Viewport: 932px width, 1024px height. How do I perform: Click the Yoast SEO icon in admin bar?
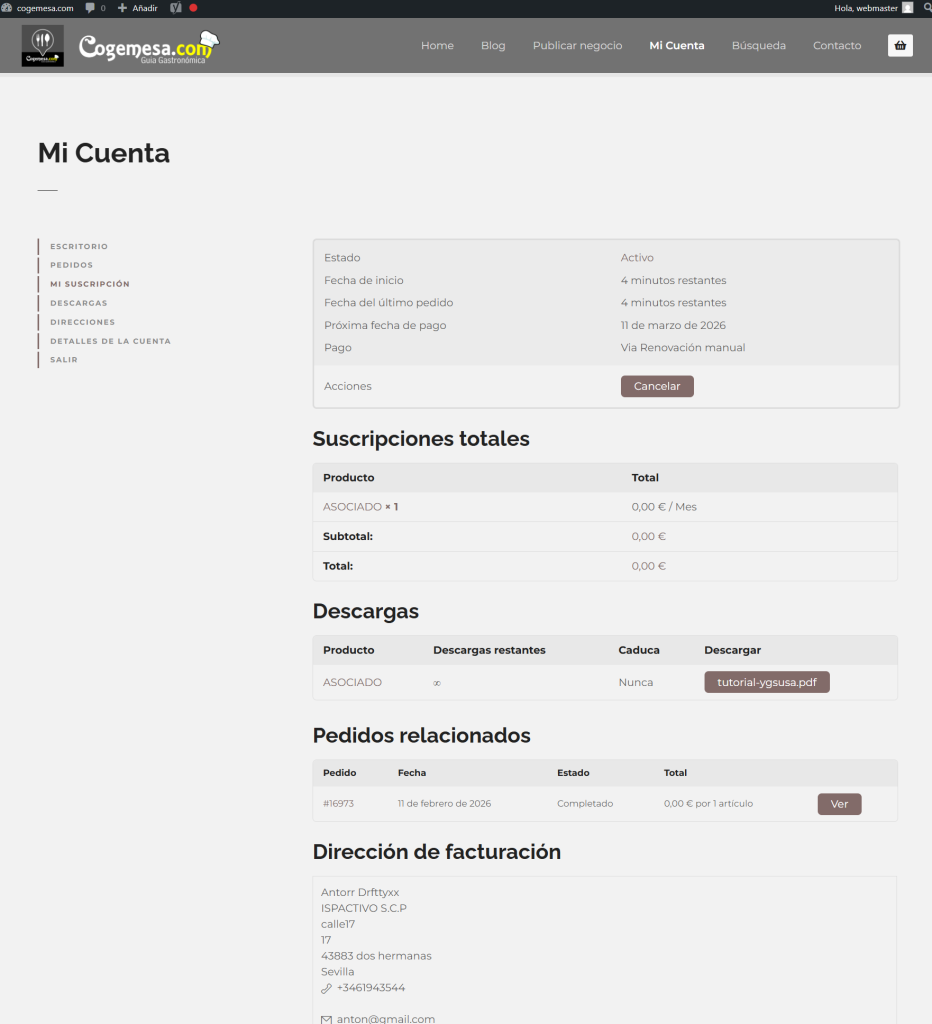[x=175, y=8]
